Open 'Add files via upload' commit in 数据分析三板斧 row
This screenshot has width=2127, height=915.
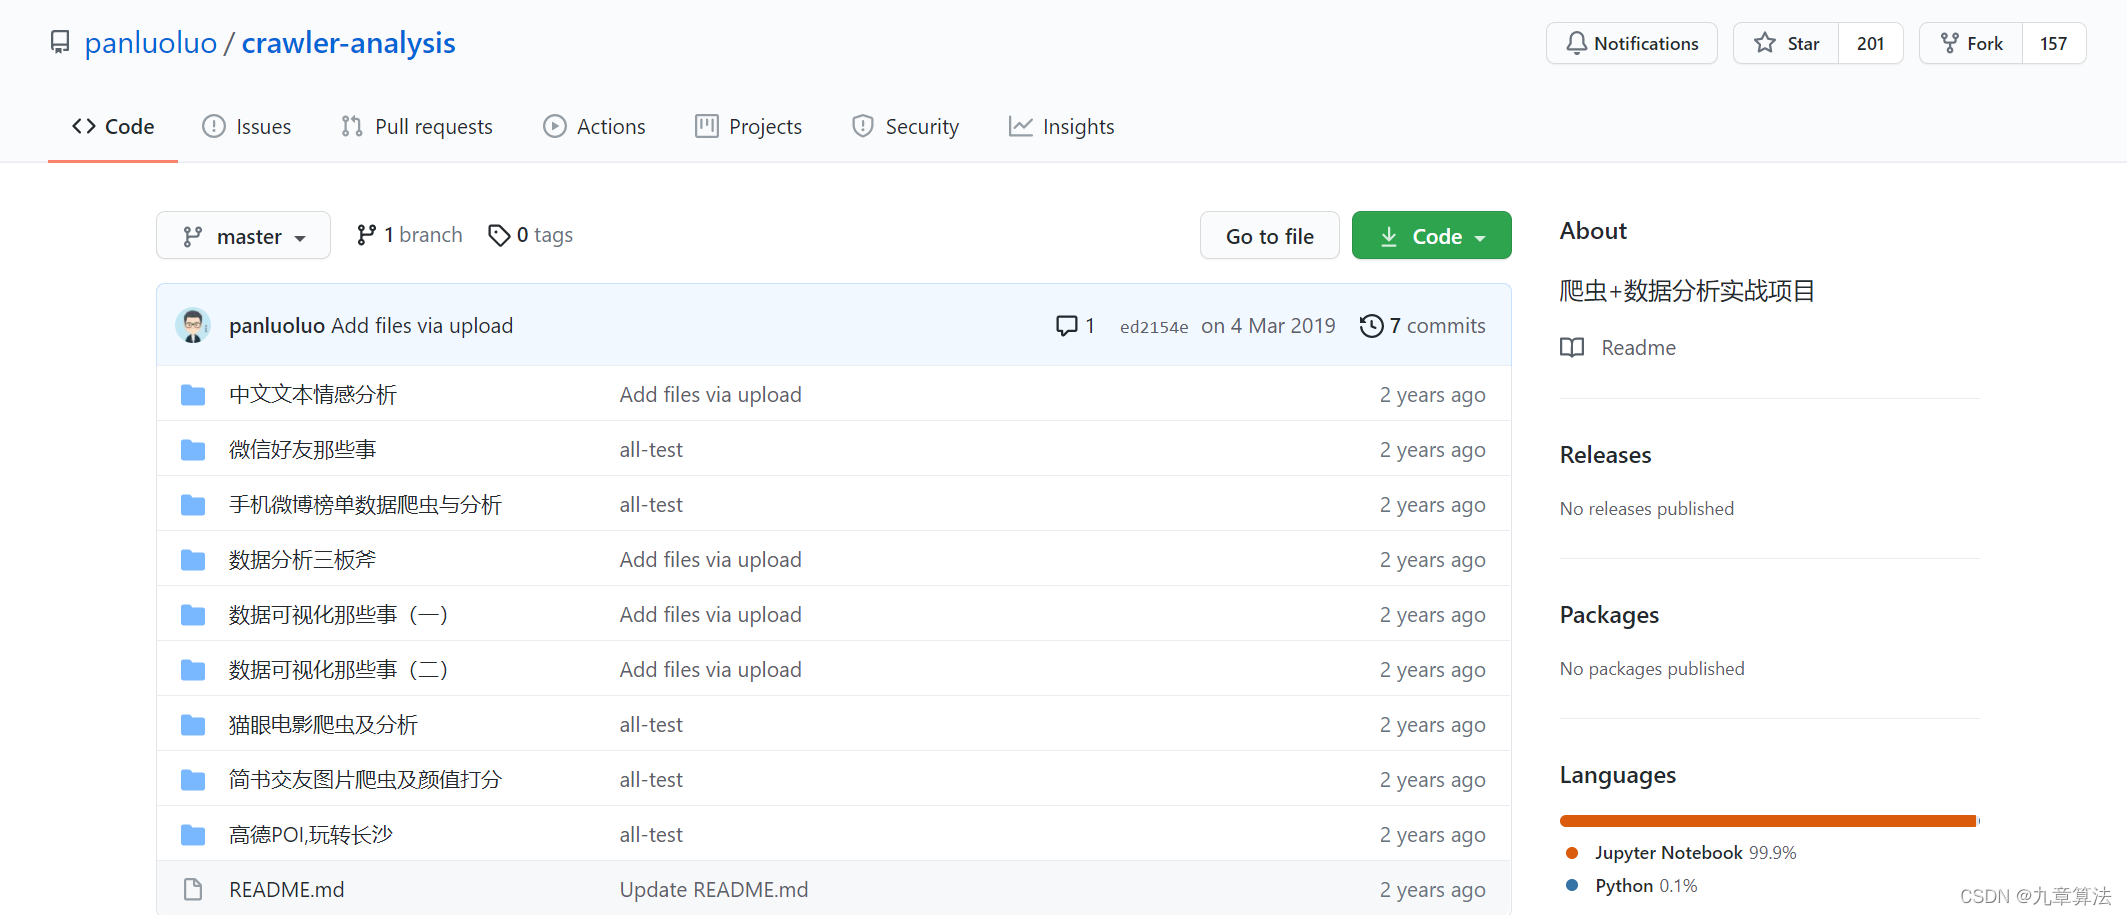click(711, 560)
